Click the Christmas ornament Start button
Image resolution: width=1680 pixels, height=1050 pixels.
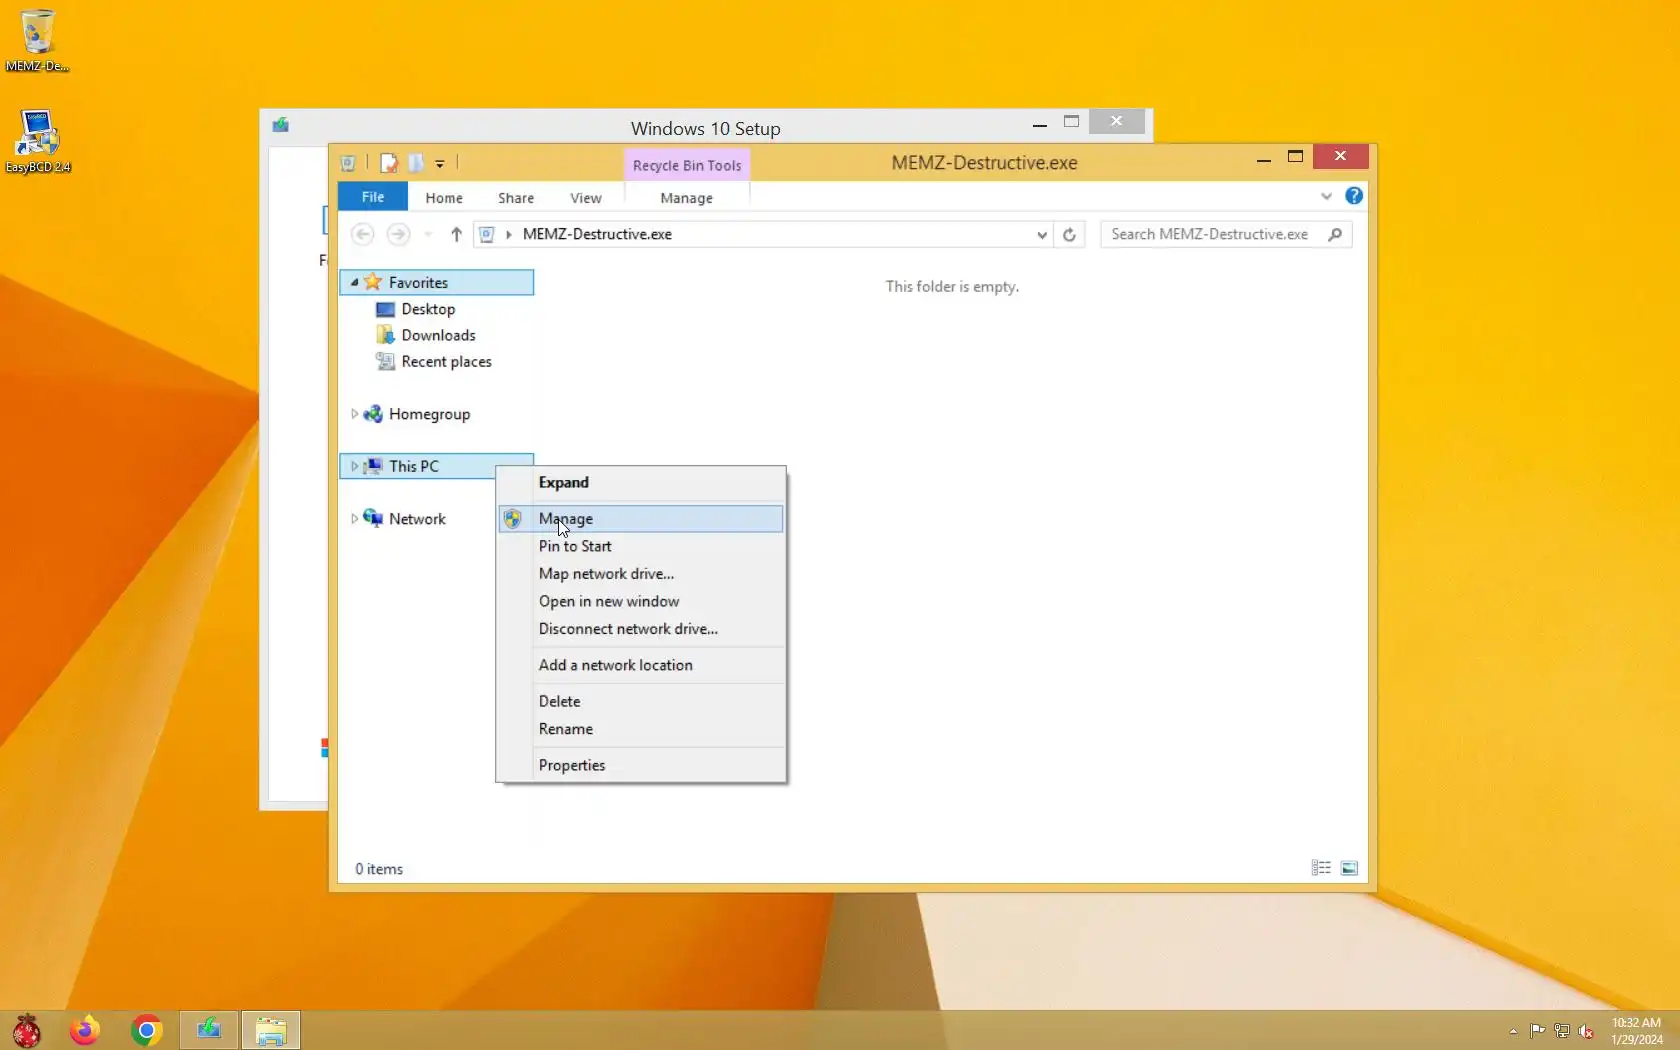point(27,1030)
